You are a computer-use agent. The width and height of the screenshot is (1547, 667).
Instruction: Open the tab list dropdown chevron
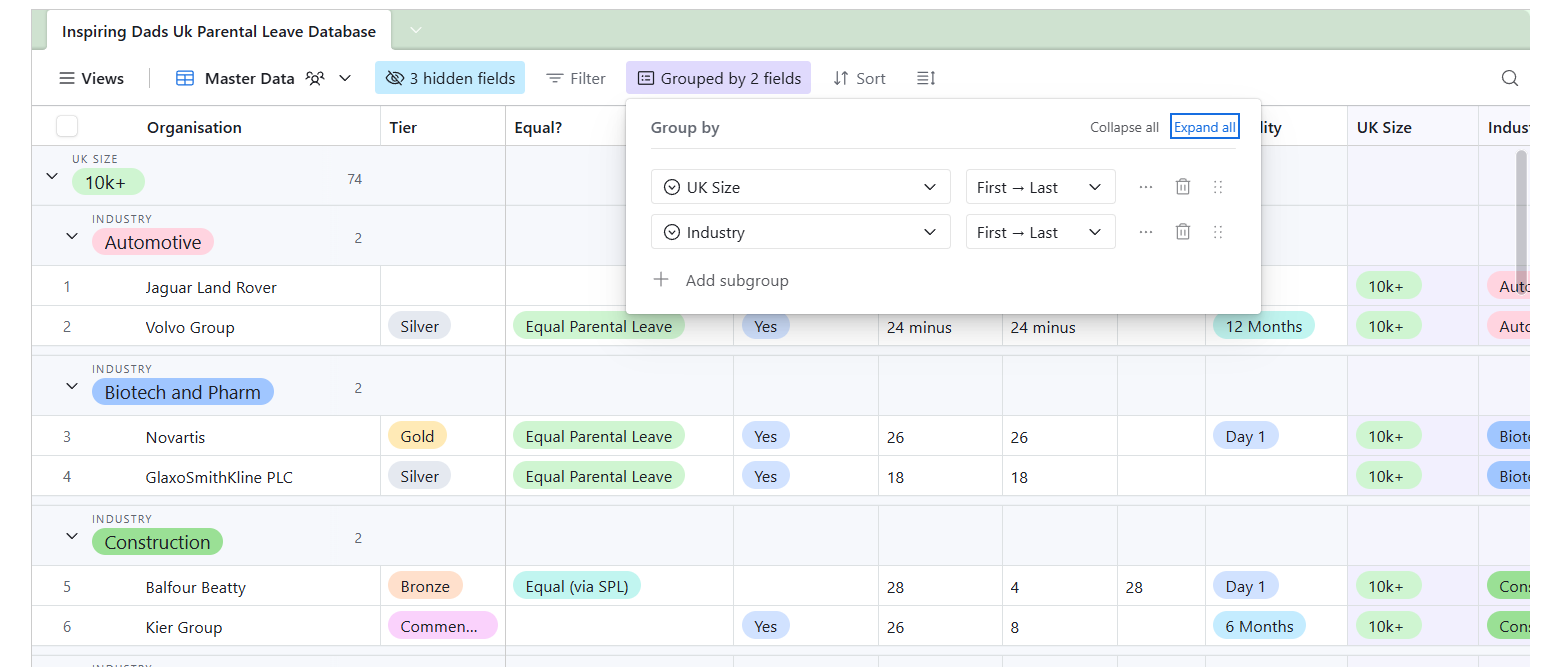(x=416, y=30)
